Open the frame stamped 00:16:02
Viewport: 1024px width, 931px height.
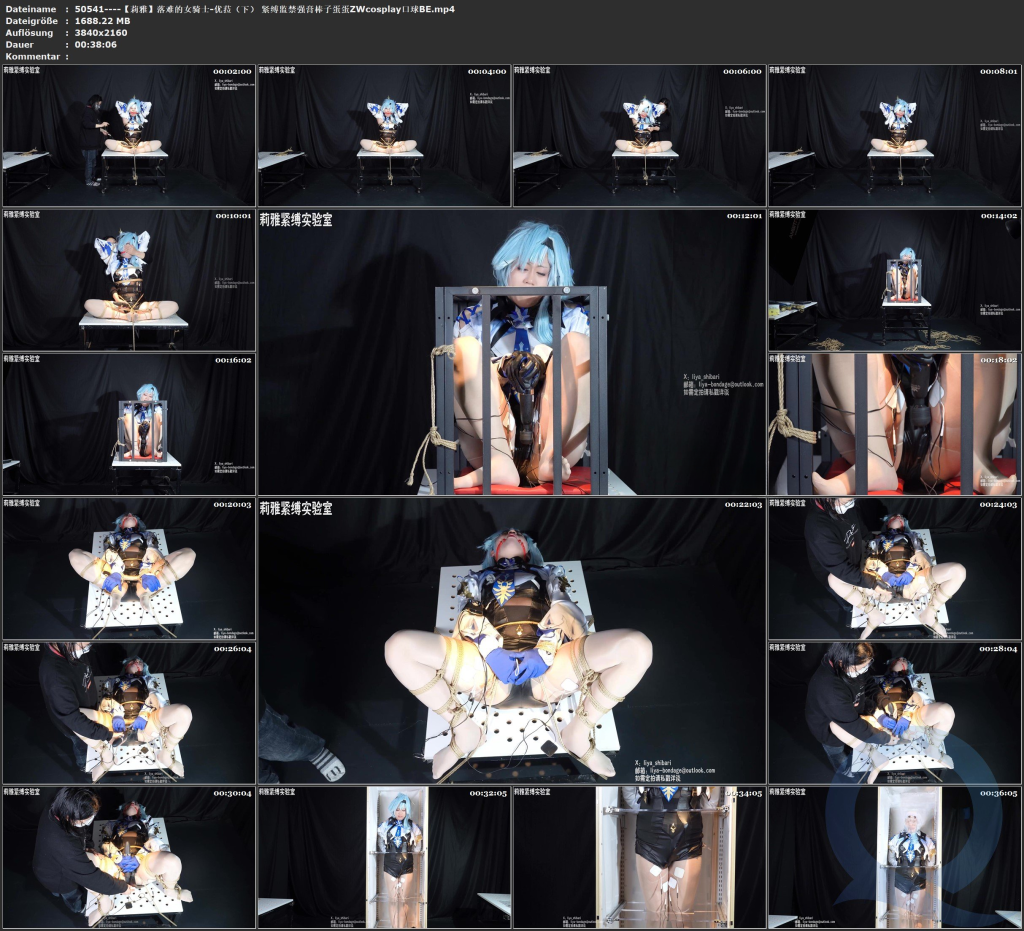tap(129, 424)
